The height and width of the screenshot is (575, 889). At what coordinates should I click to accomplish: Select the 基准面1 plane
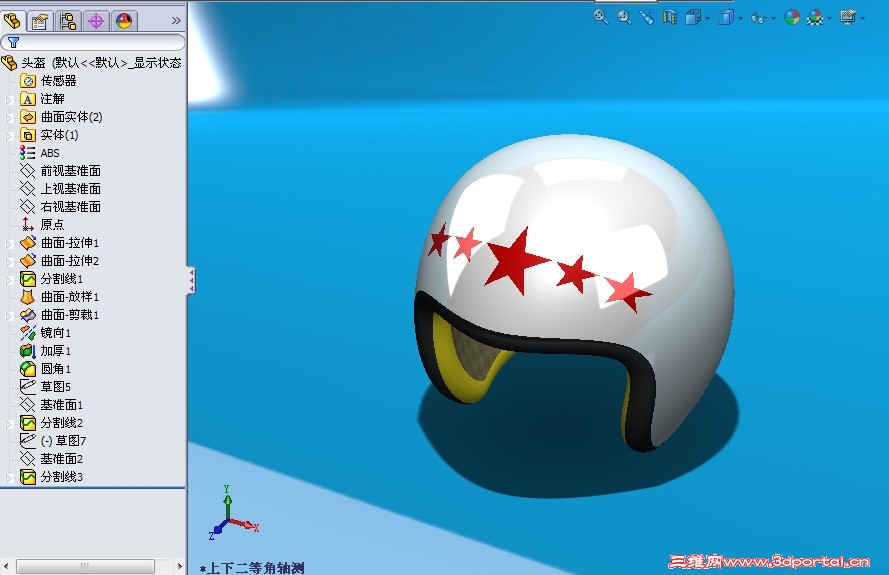click(52, 405)
